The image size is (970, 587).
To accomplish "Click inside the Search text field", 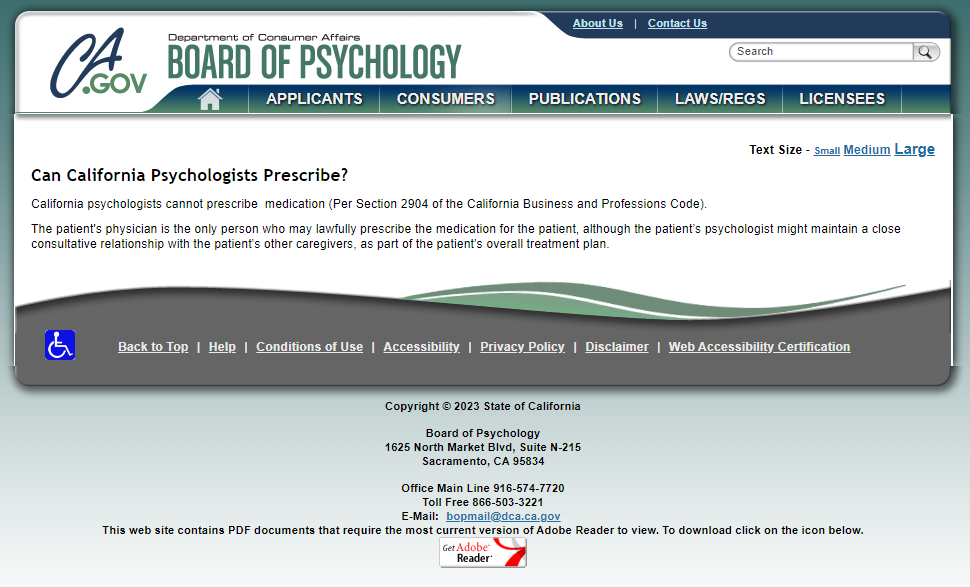I will click(821, 52).
